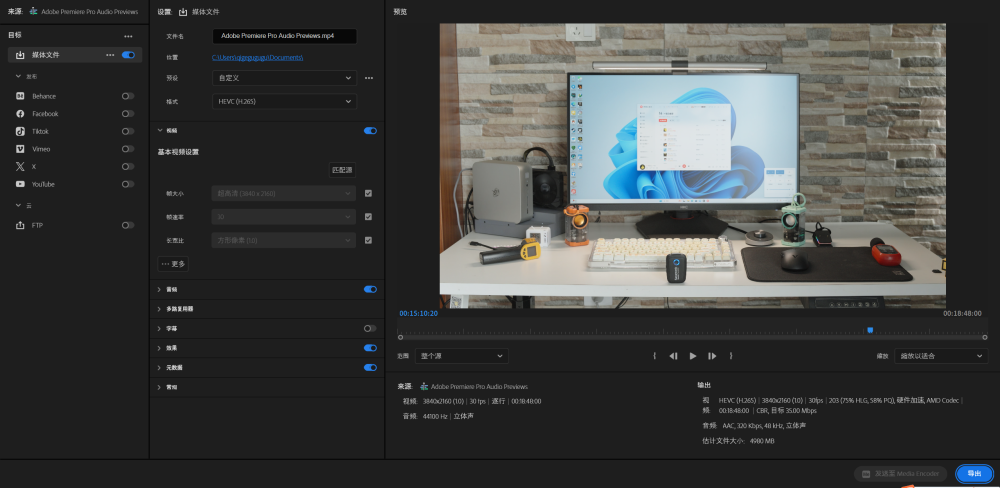Open the Documents output location link

[258, 57]
